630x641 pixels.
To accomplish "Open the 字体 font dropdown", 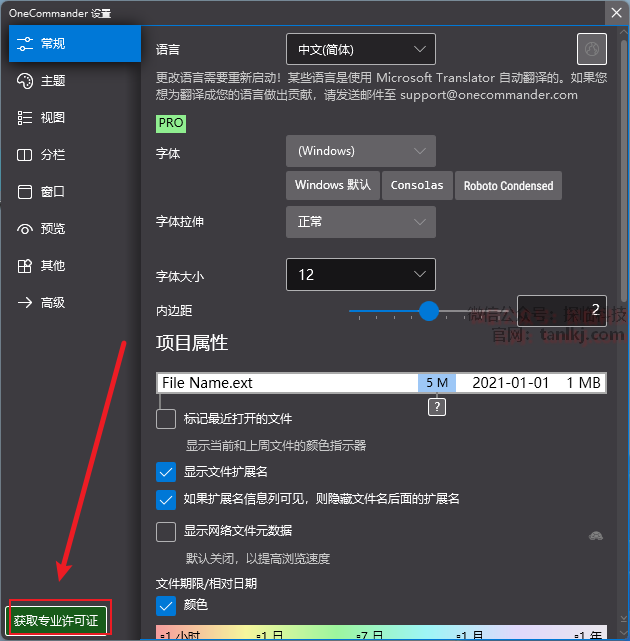I will [x=361, y=151].
